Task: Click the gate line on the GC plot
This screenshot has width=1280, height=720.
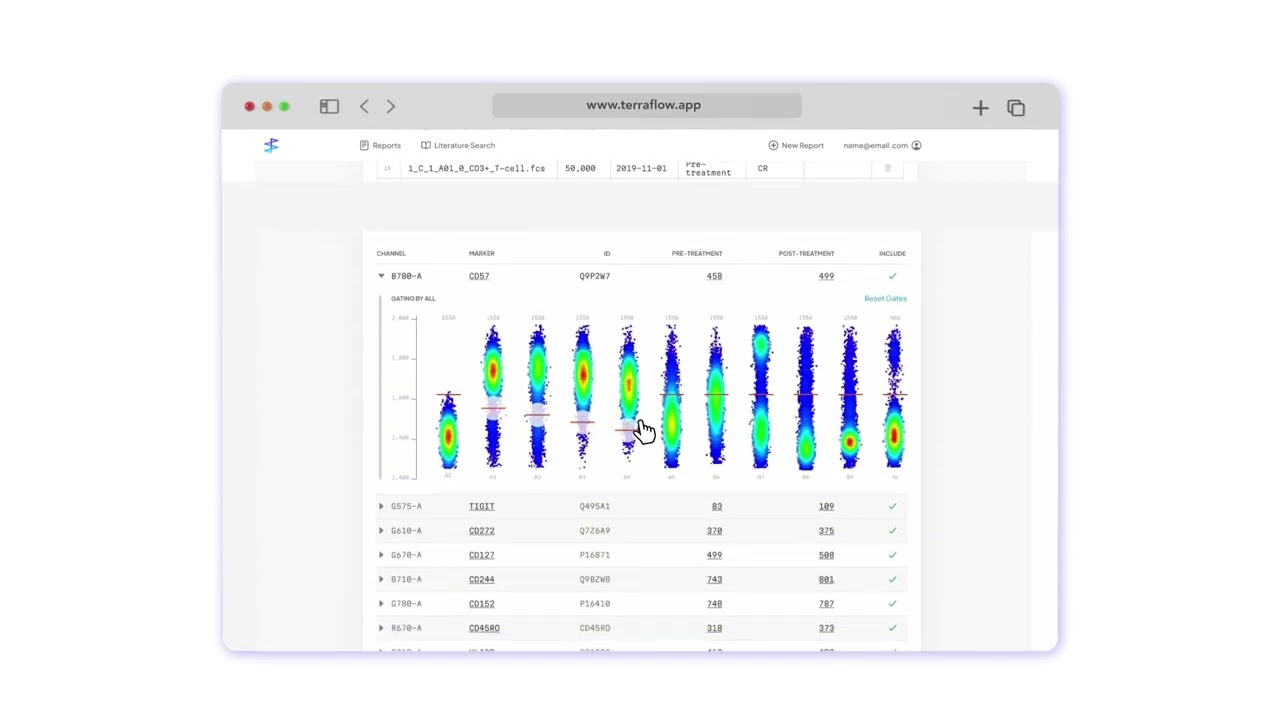Action: [x=448, y=396]
